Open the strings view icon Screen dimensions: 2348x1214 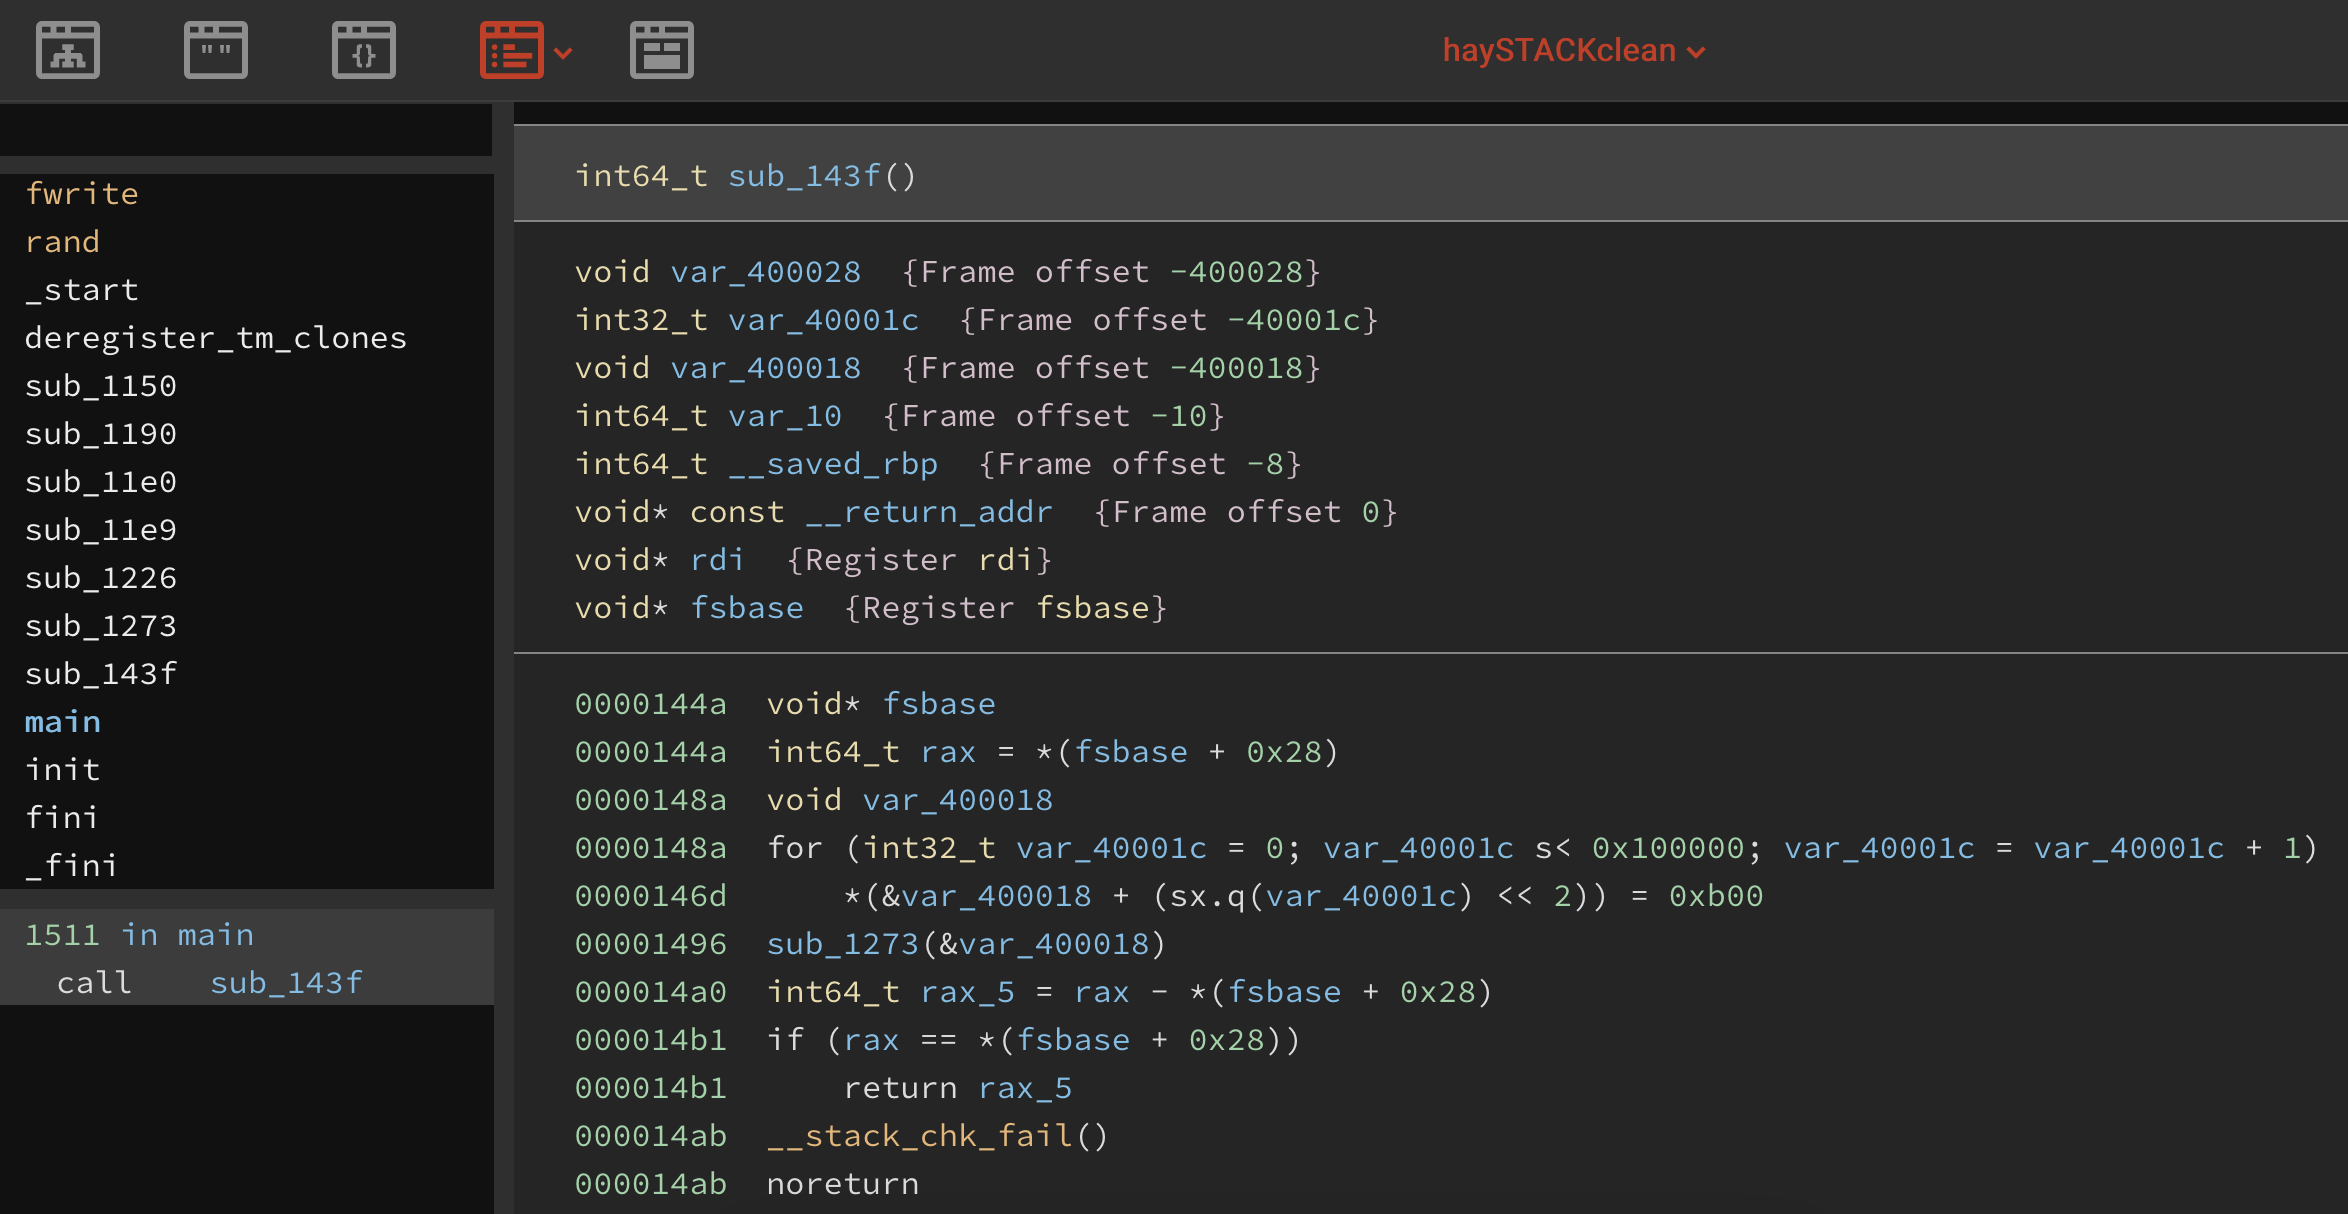tap(216, 50)
